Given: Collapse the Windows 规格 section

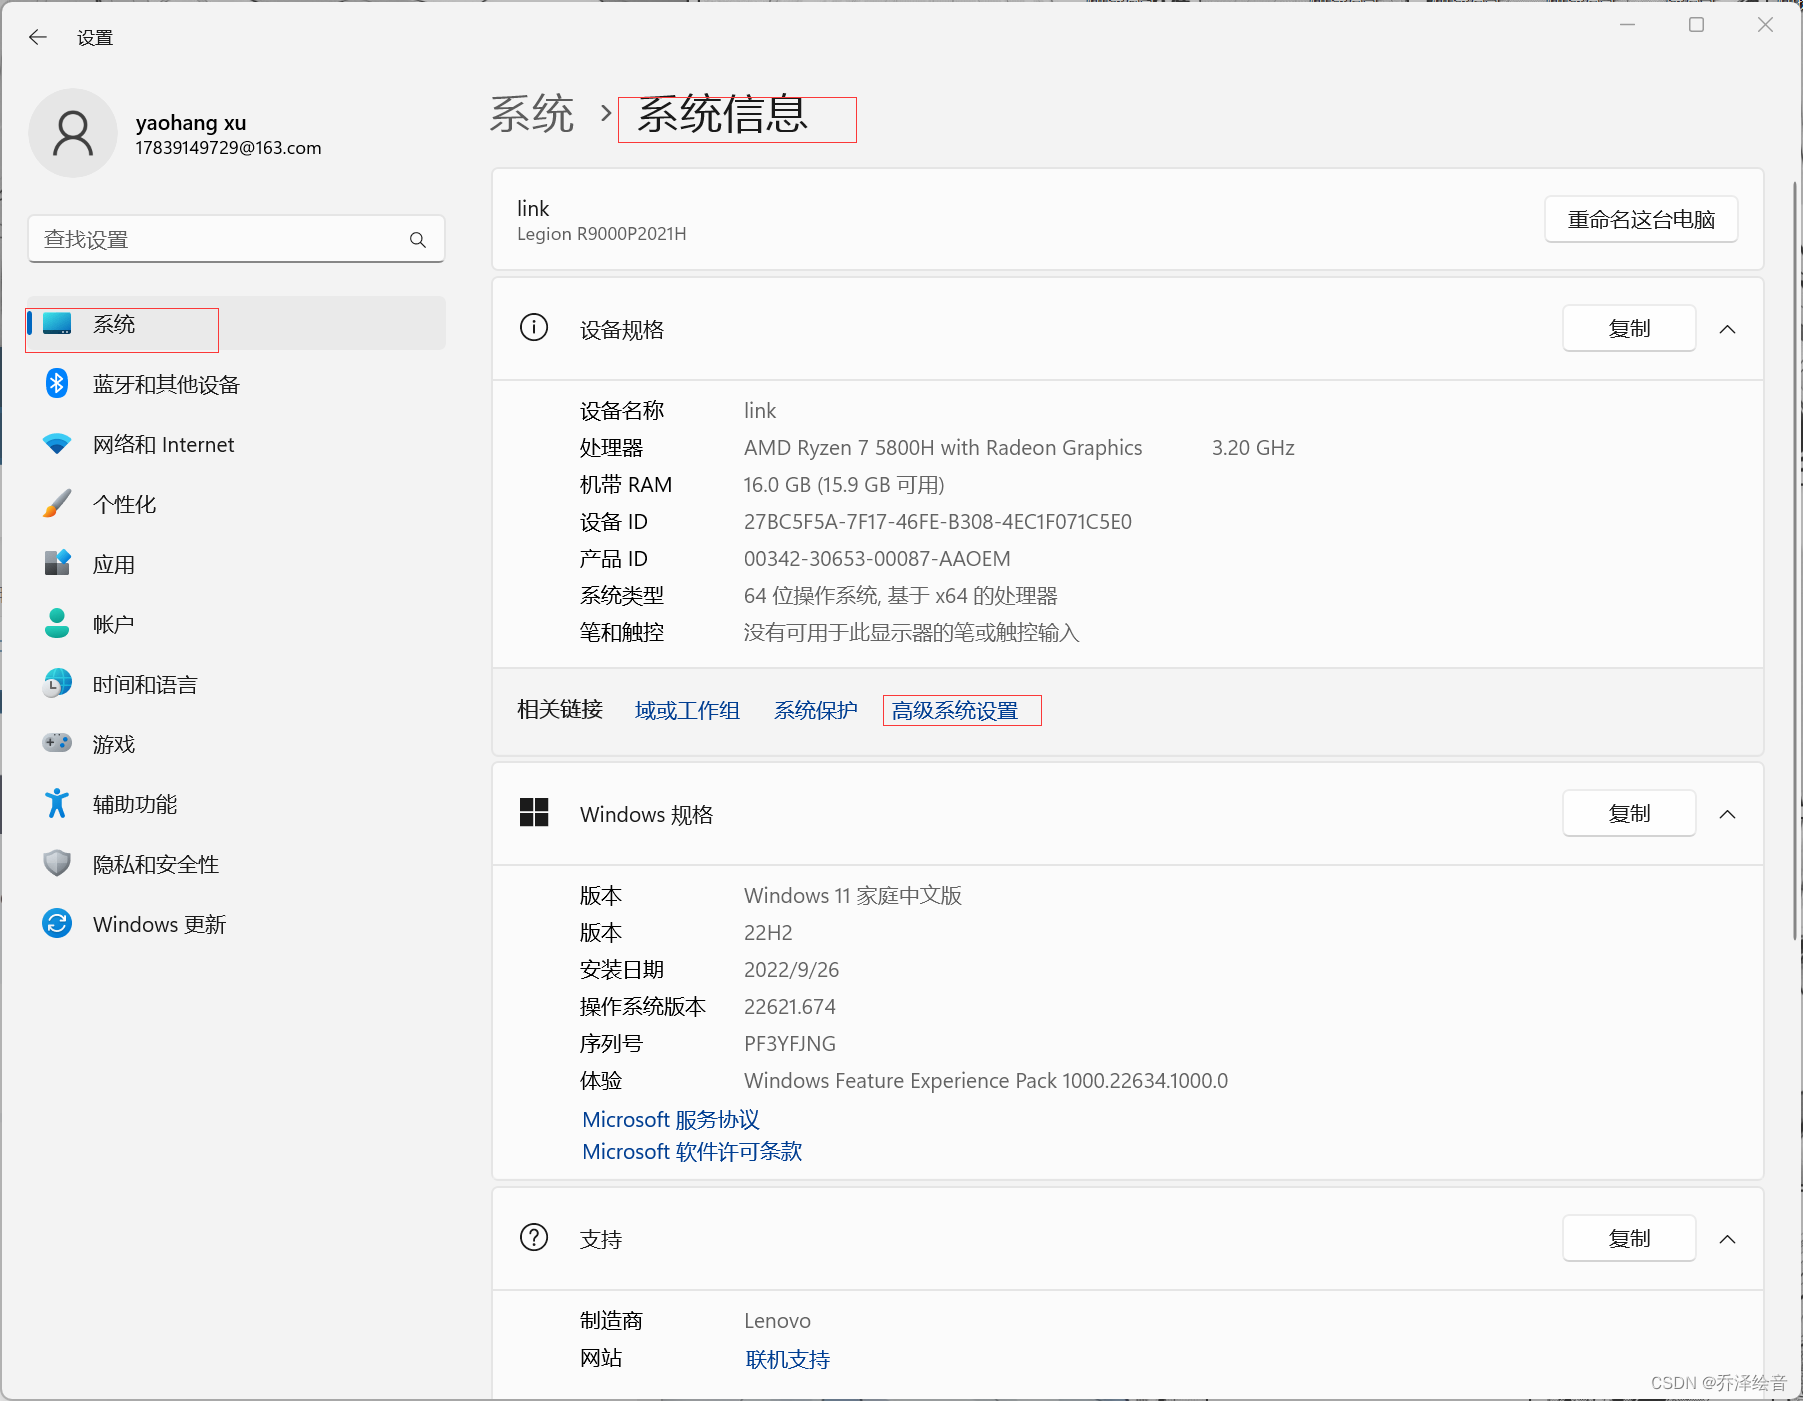Looking at the screenshot, I should (1728, 813).
